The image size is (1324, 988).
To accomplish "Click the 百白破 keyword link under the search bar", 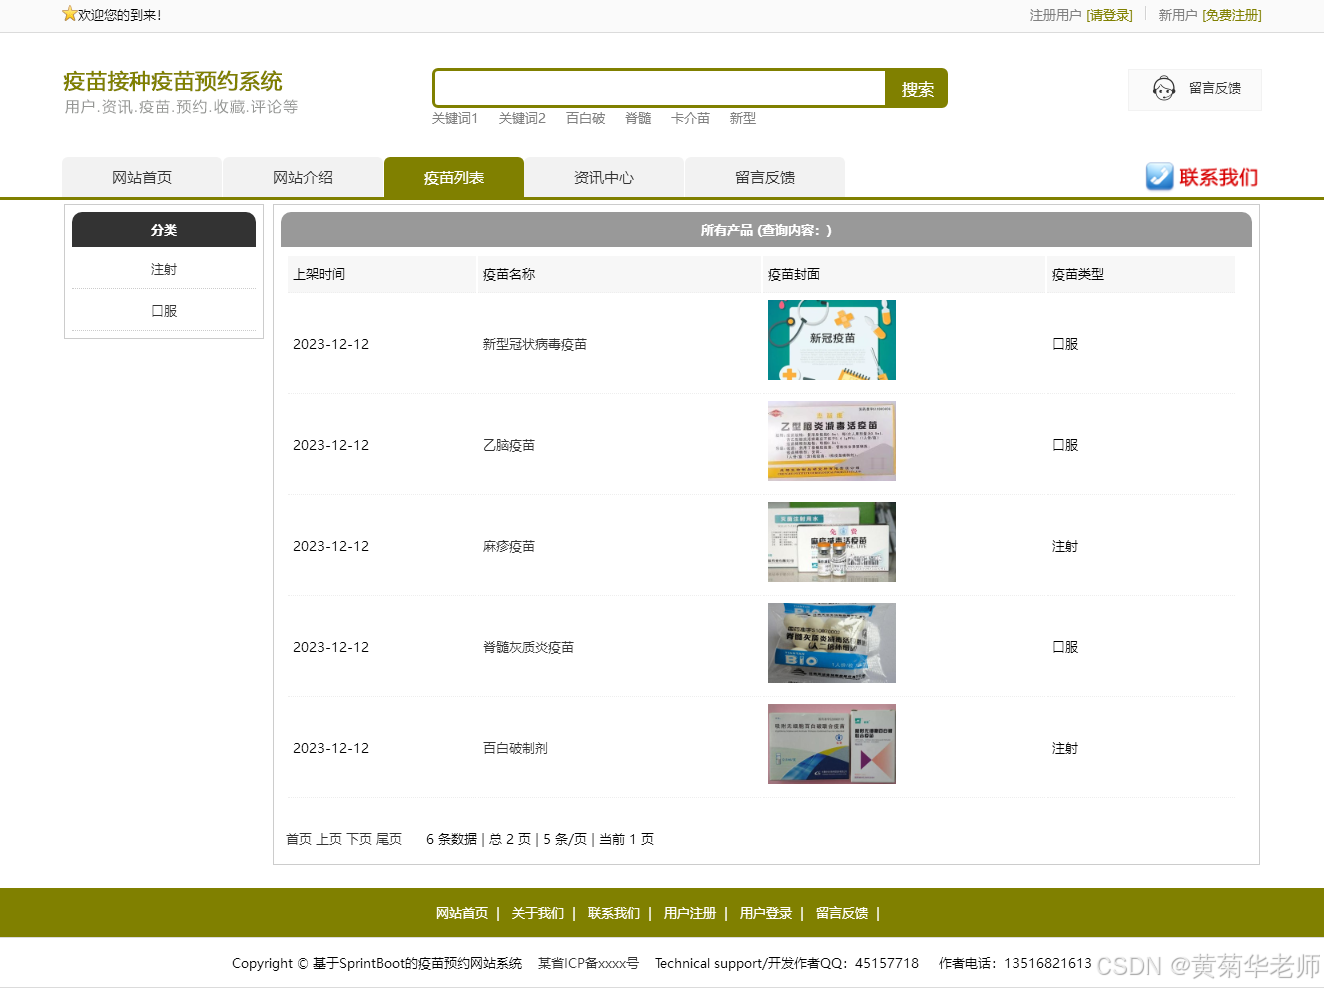I will (x=585, y=118).
